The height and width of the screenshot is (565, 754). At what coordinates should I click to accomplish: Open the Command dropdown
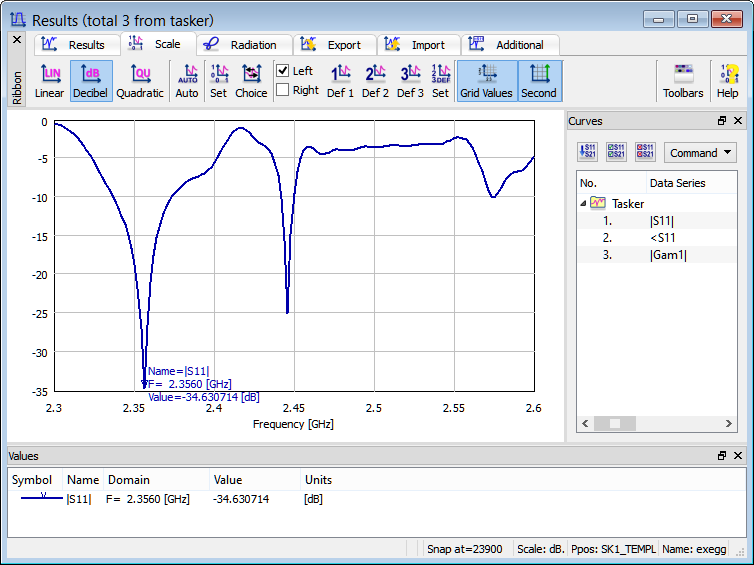click(x=700, y=153)
